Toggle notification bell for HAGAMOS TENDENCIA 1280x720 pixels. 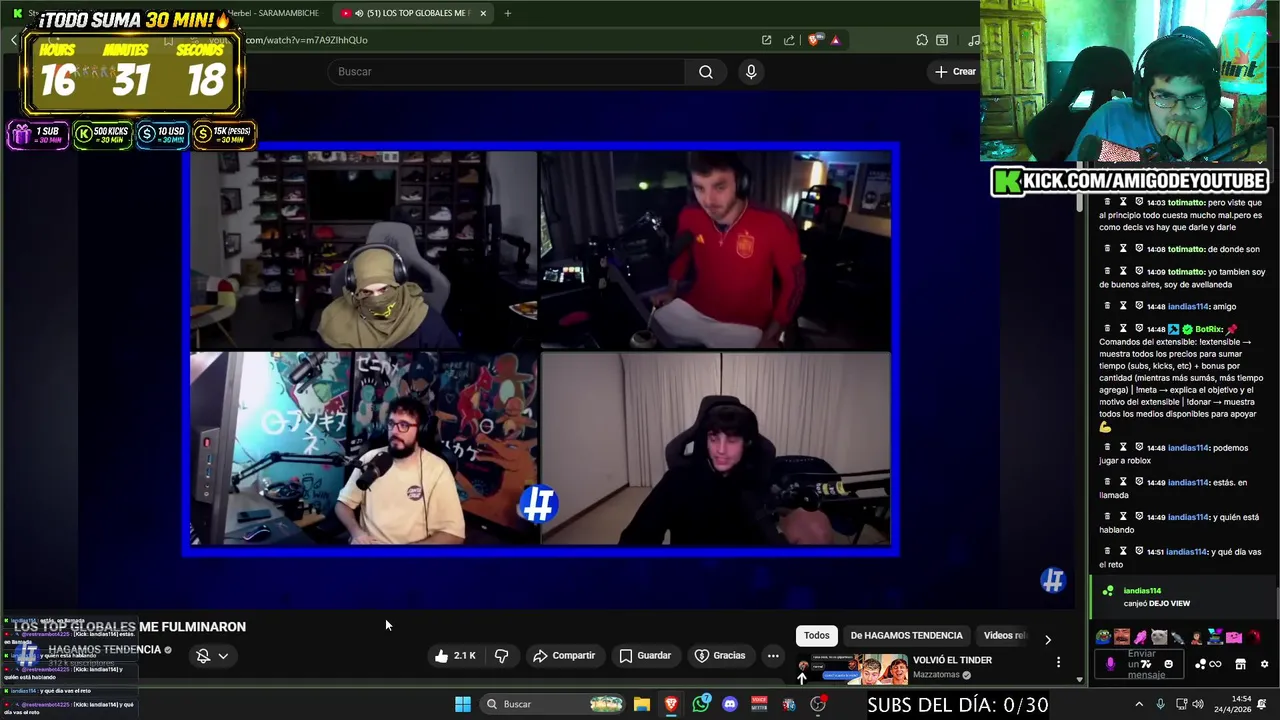[x=203, y=656]
